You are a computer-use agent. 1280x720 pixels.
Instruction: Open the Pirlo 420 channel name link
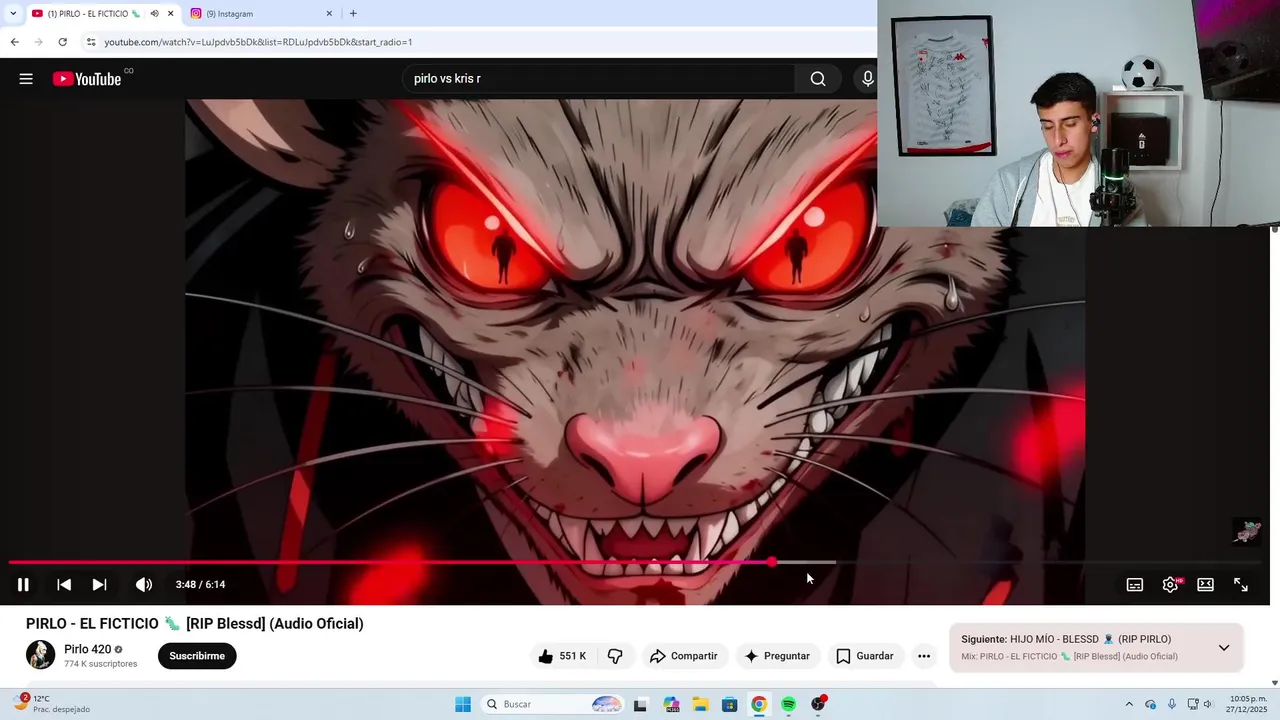click(88, 649)
